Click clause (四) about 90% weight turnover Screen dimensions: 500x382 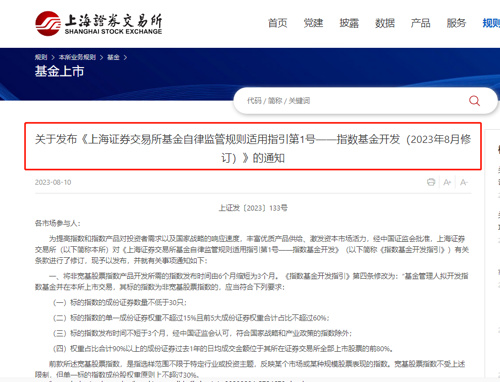223,348
